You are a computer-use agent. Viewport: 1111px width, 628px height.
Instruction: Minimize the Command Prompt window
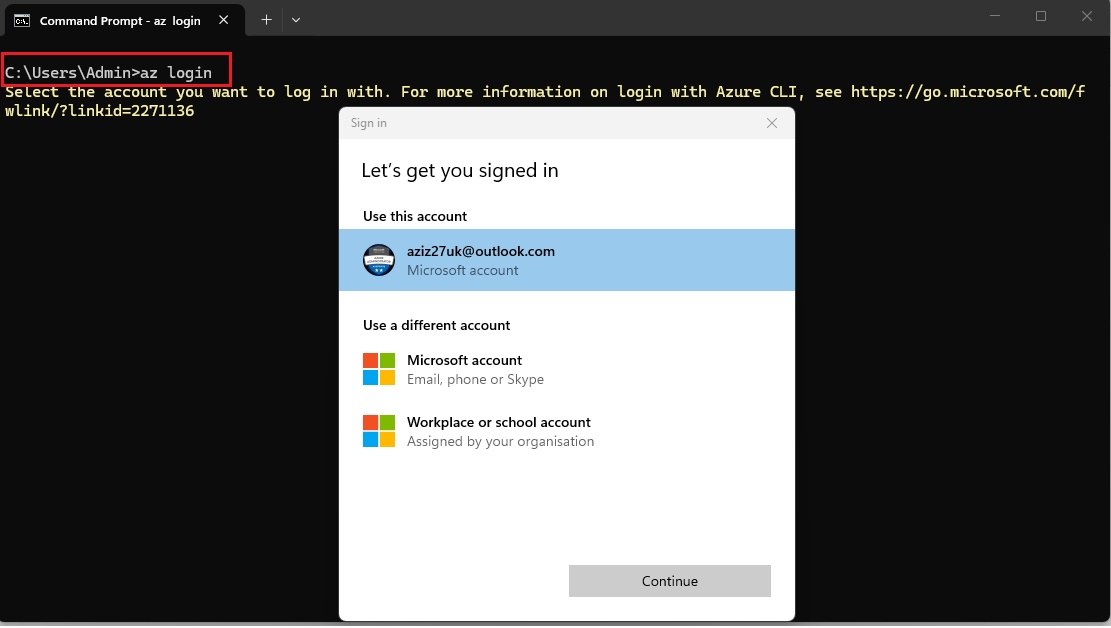click(995, 16)
